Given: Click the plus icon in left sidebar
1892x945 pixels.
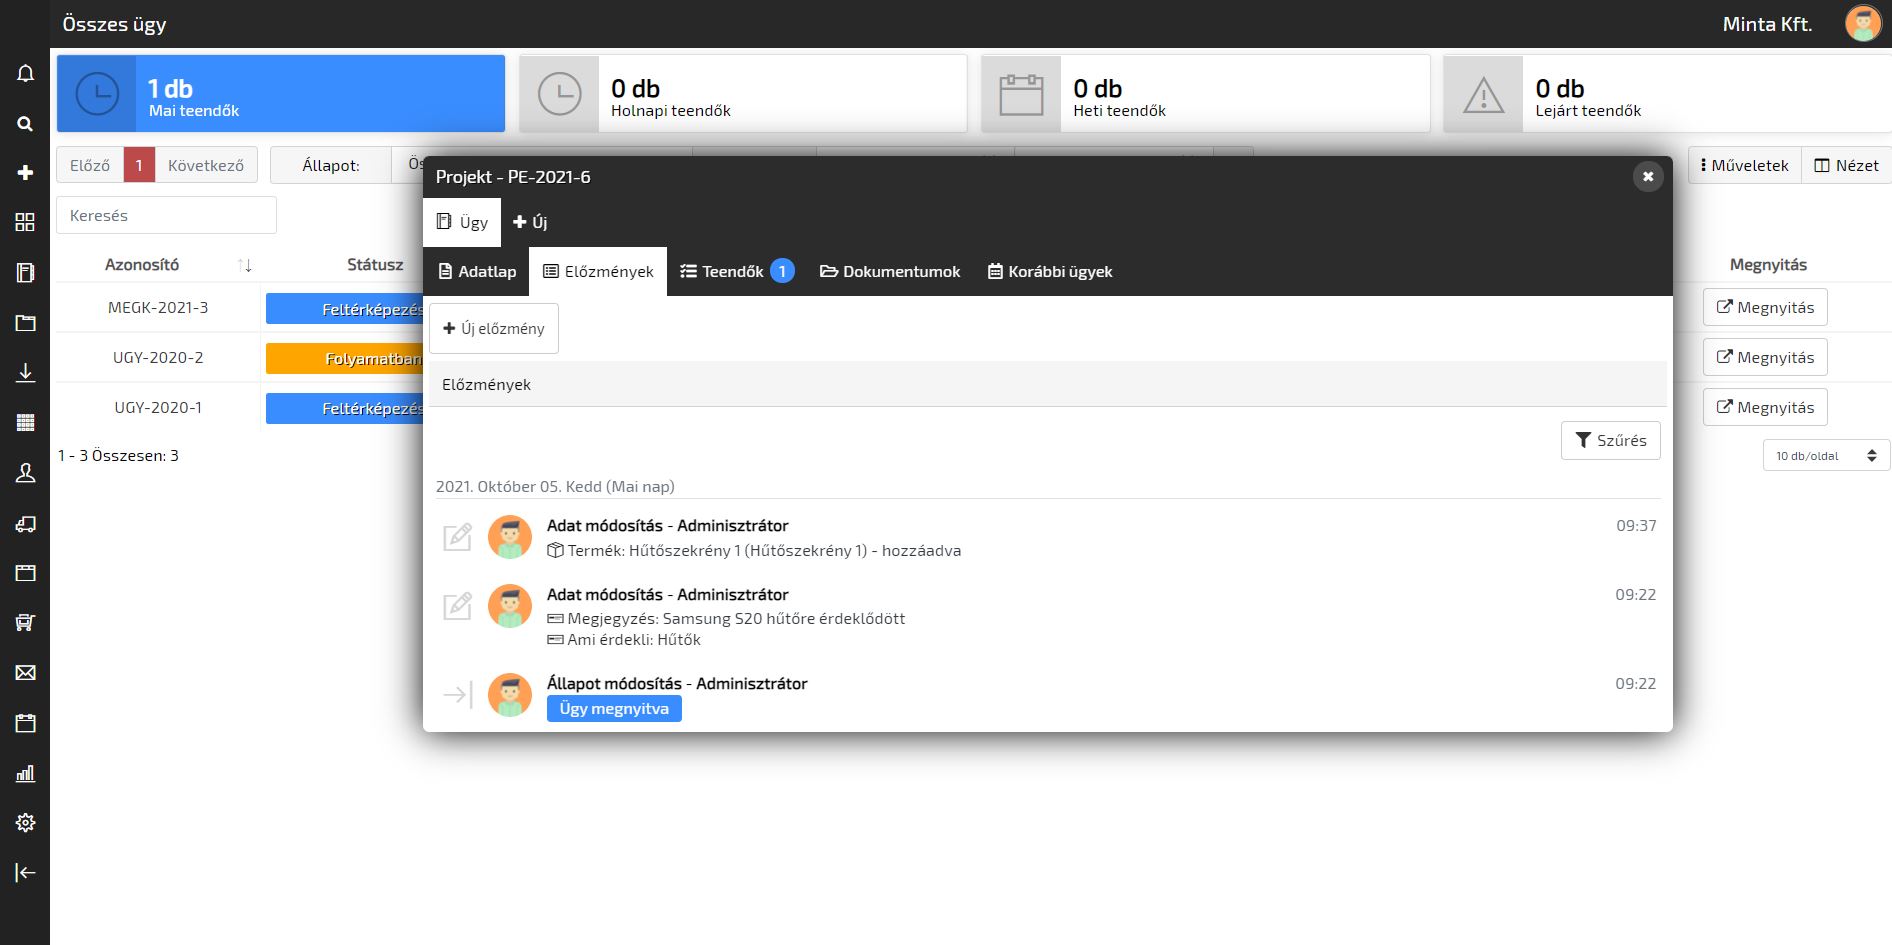Looking at the screenshot, I should pos(25,173).
